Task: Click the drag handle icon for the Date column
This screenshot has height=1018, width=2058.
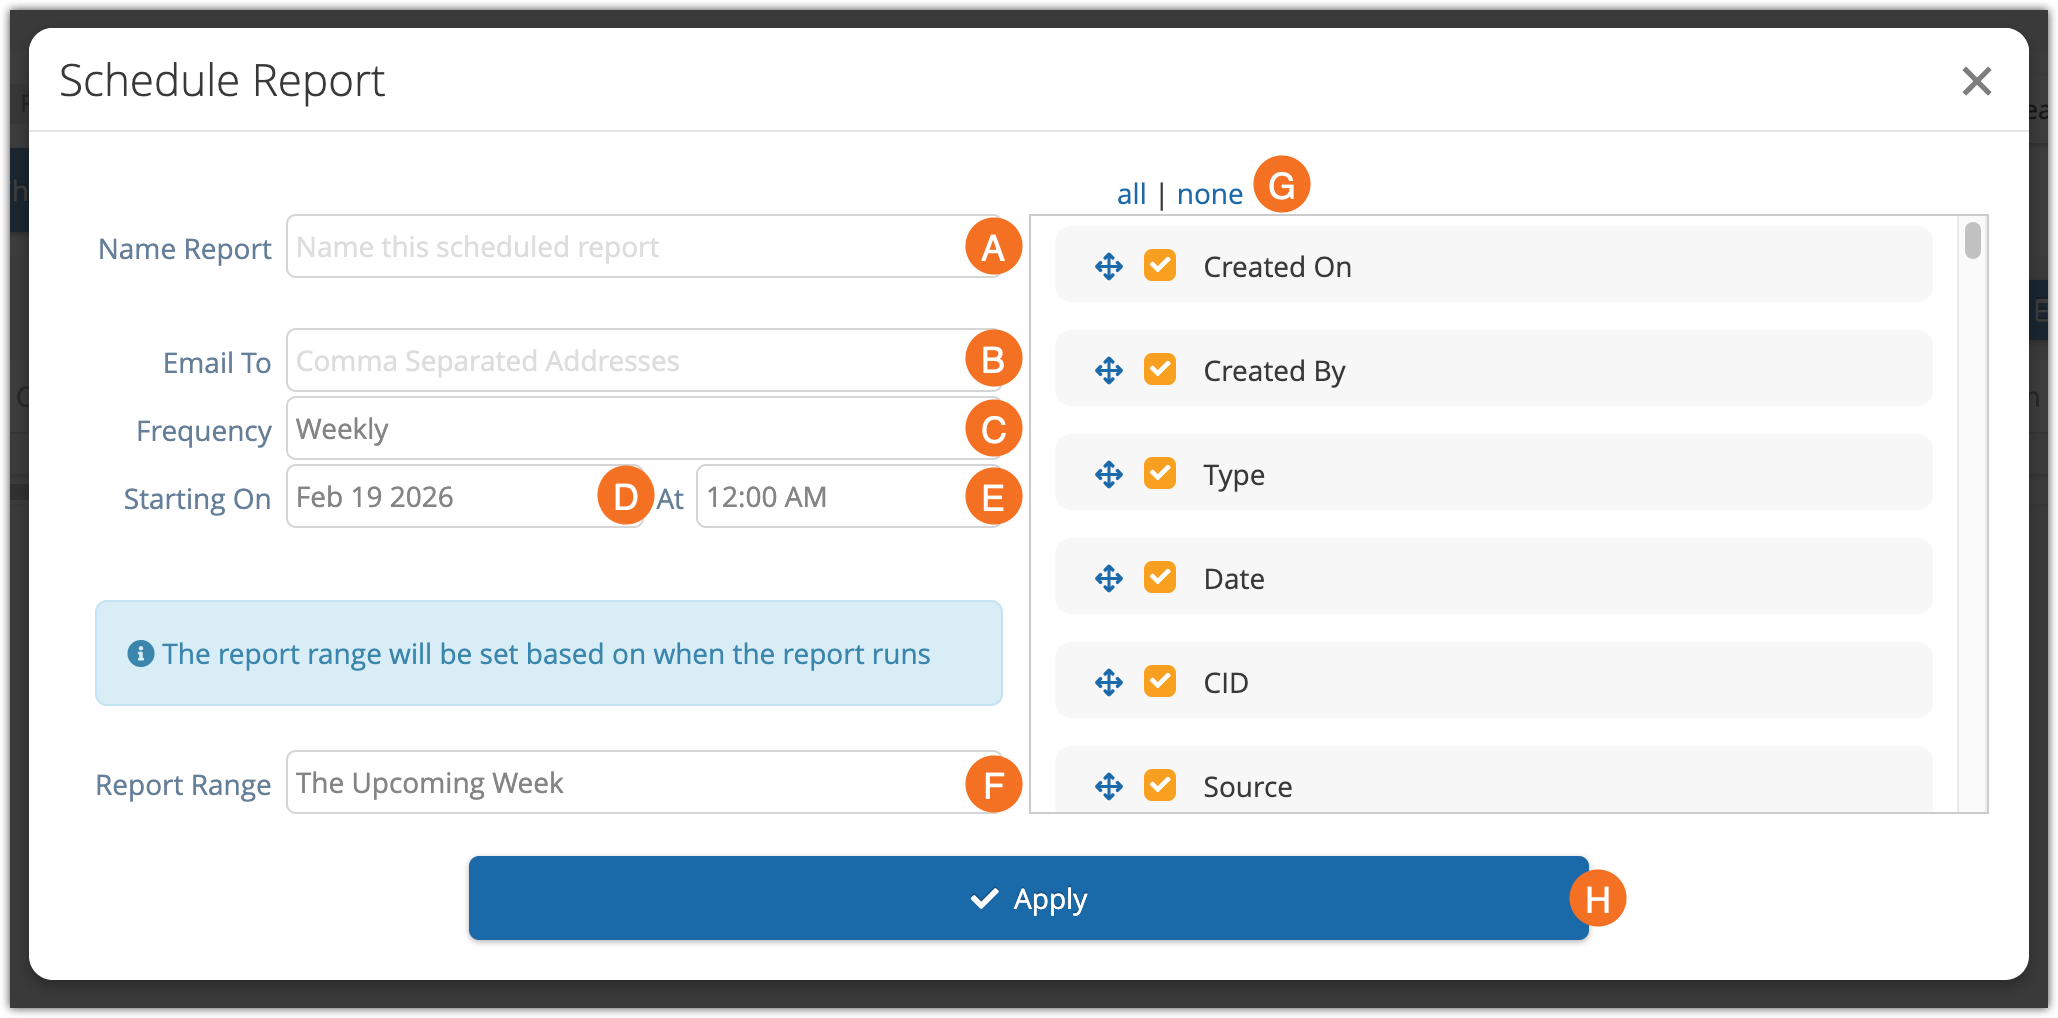Action: click(1108, 579)
